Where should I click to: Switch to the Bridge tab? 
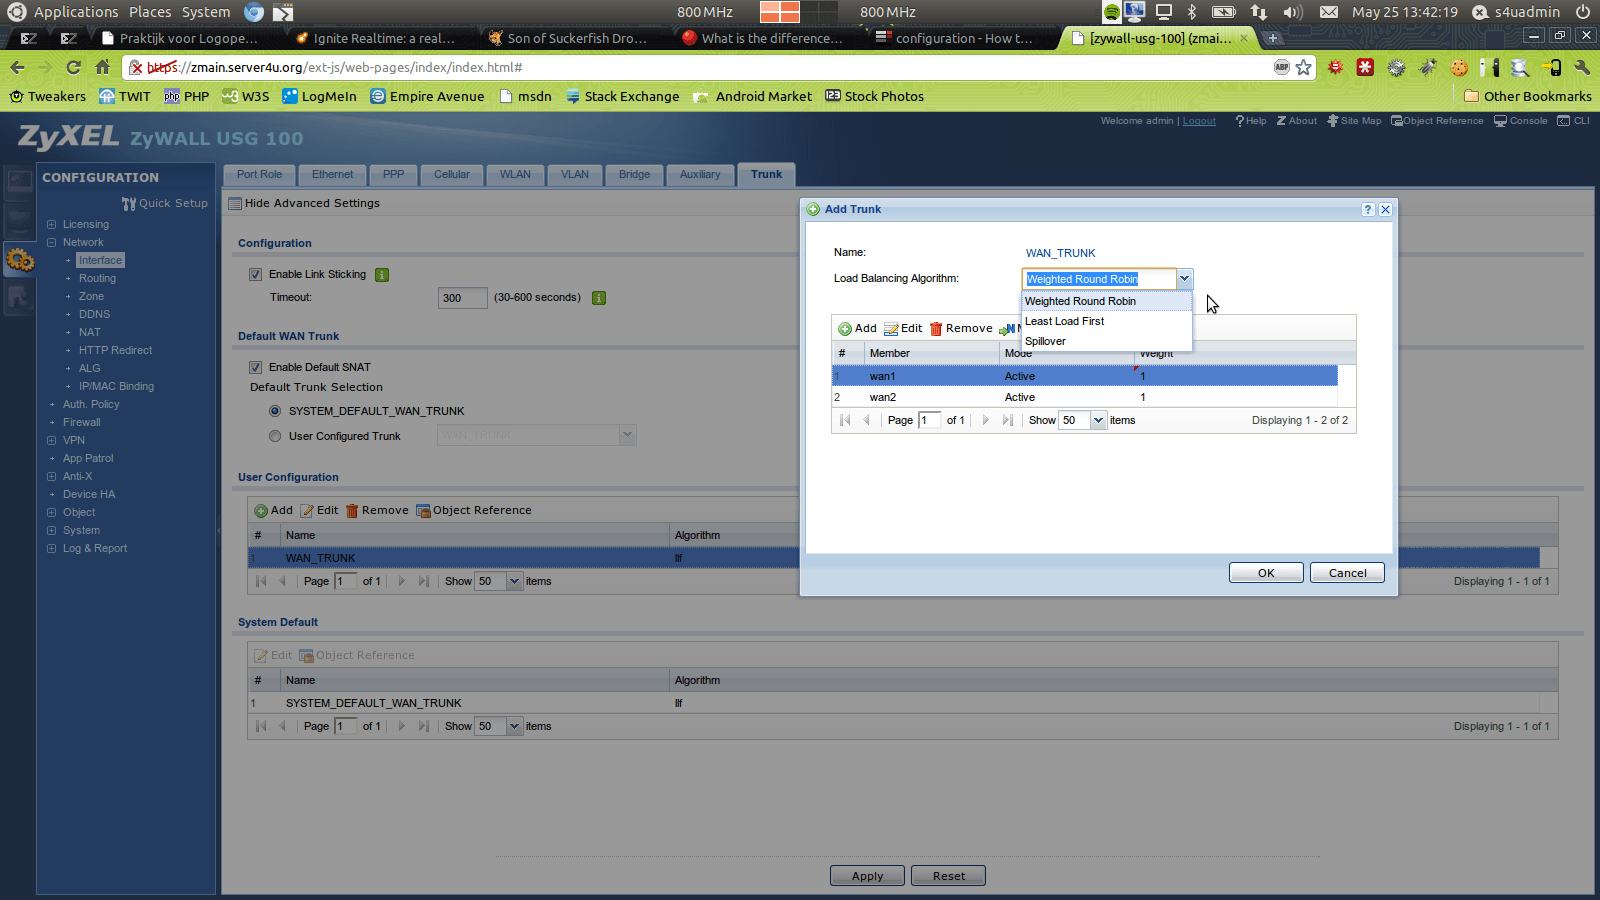(x=634, y=175)
